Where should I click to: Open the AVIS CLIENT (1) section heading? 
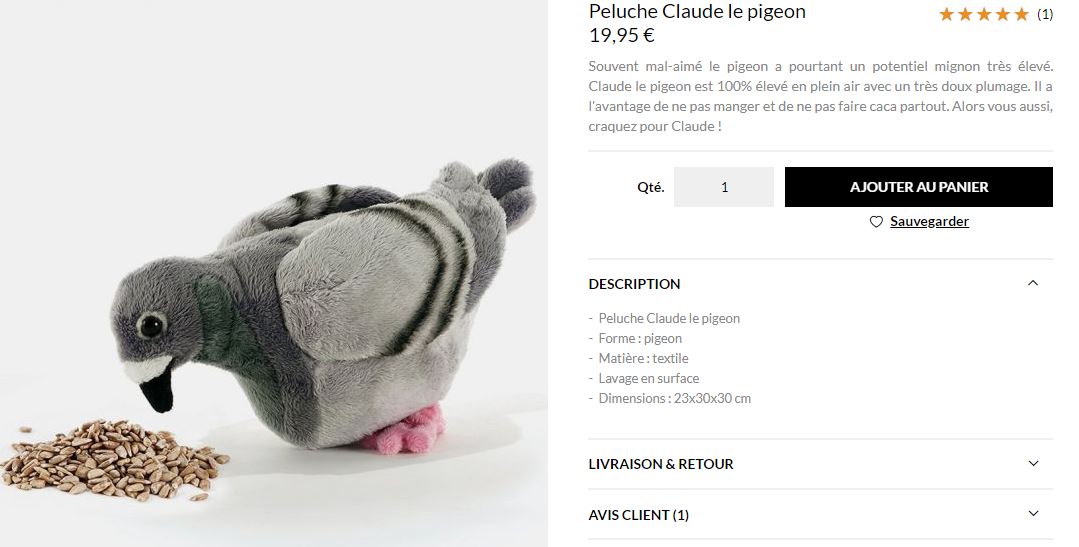(x=638, y=515)
